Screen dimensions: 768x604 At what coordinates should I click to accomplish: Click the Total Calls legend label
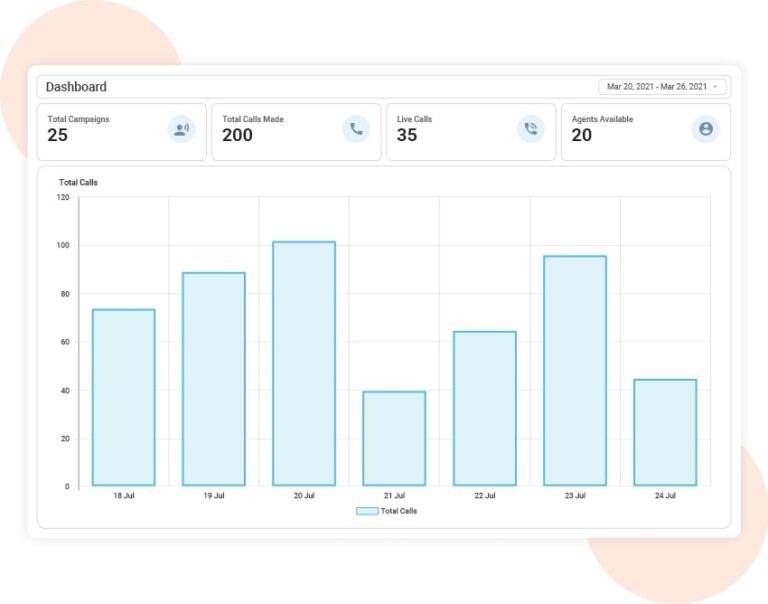399,511
